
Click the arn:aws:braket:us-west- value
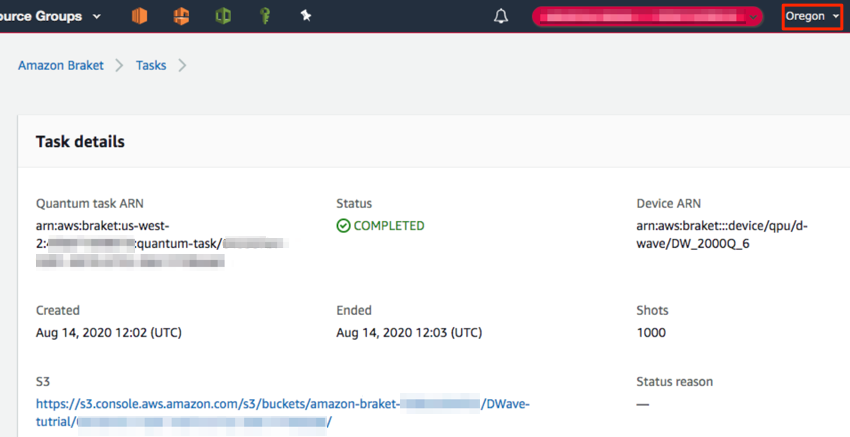(103, 226)
